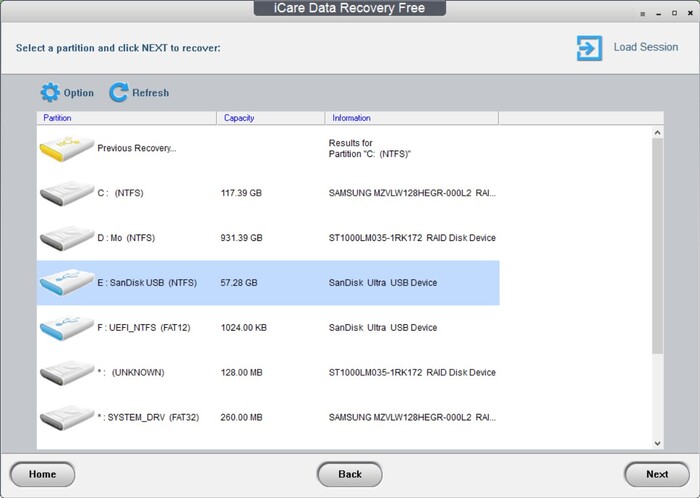Viewport: 700px width, 498px height.
Task: Go Back to the previous step
Action: pyautogui.click(x=350, y=474)
